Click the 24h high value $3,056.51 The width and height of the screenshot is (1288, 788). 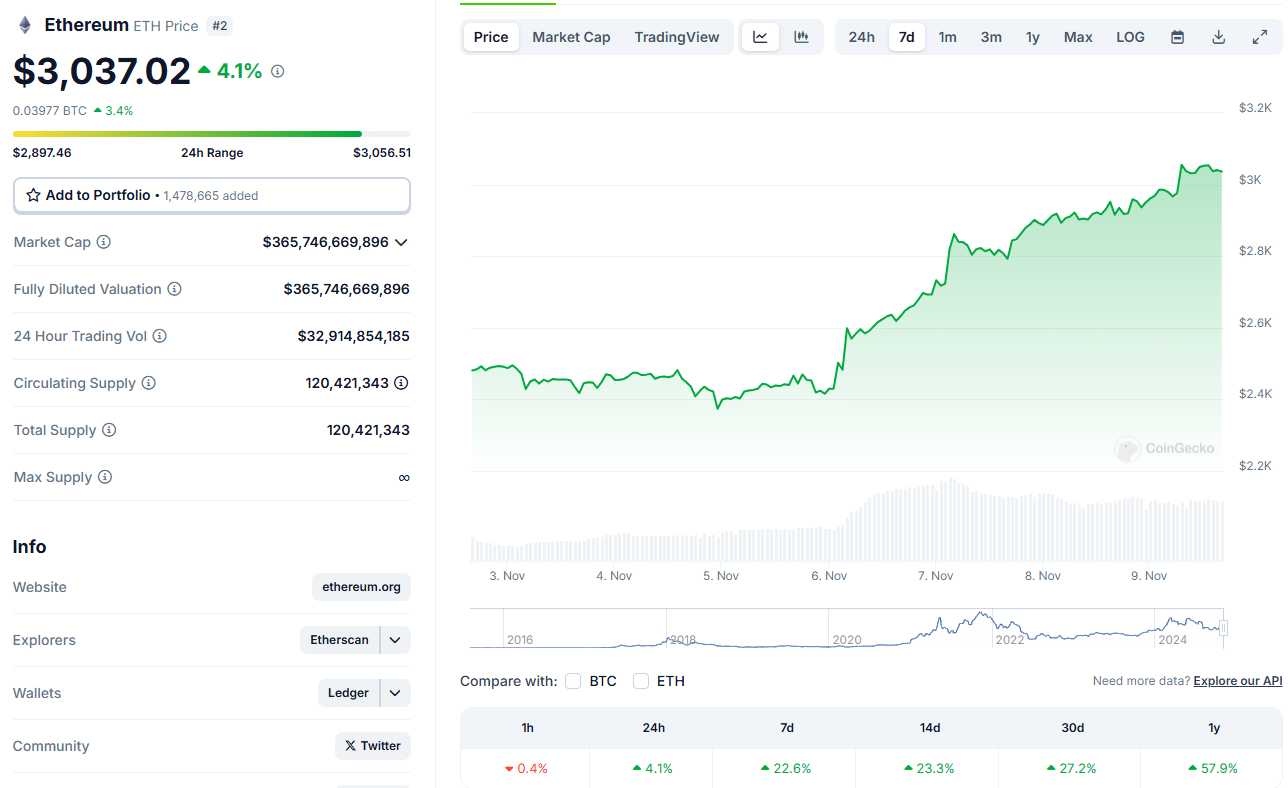(x=382, y=153)
